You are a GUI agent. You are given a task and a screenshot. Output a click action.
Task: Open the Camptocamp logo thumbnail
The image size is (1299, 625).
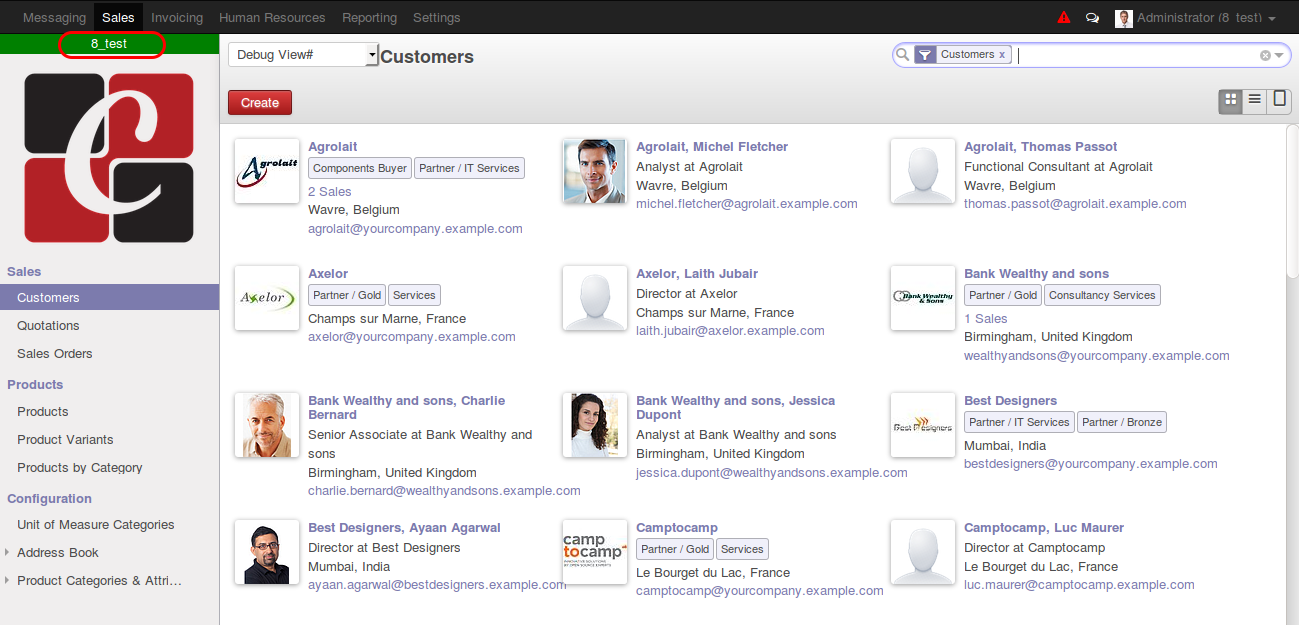click(595, 552)
